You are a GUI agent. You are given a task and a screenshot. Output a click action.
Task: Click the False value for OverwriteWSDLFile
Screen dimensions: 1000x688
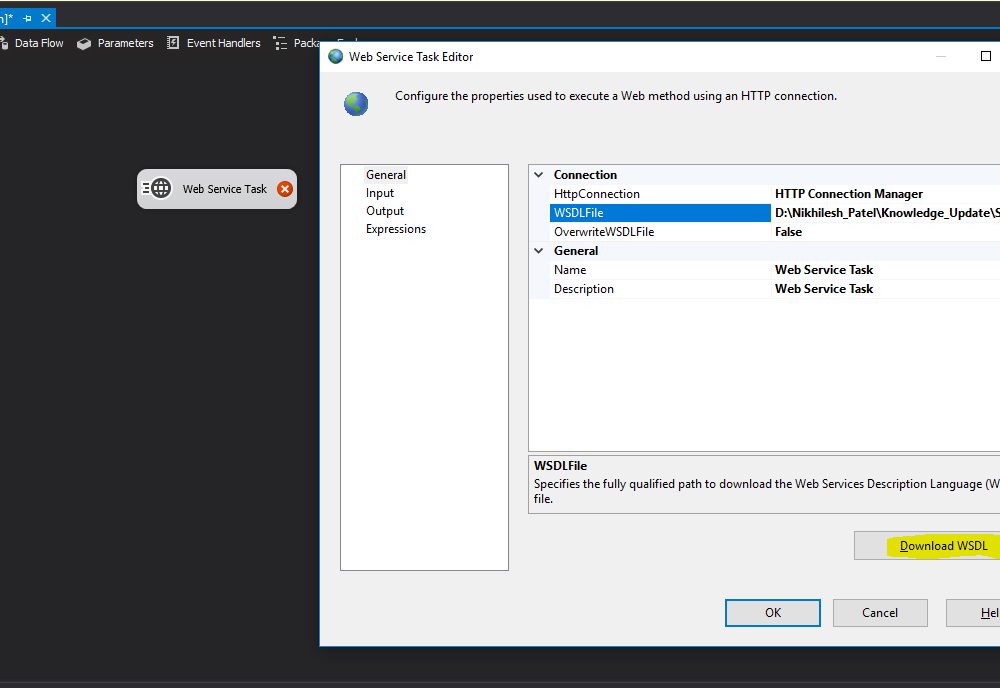[788, 232]
